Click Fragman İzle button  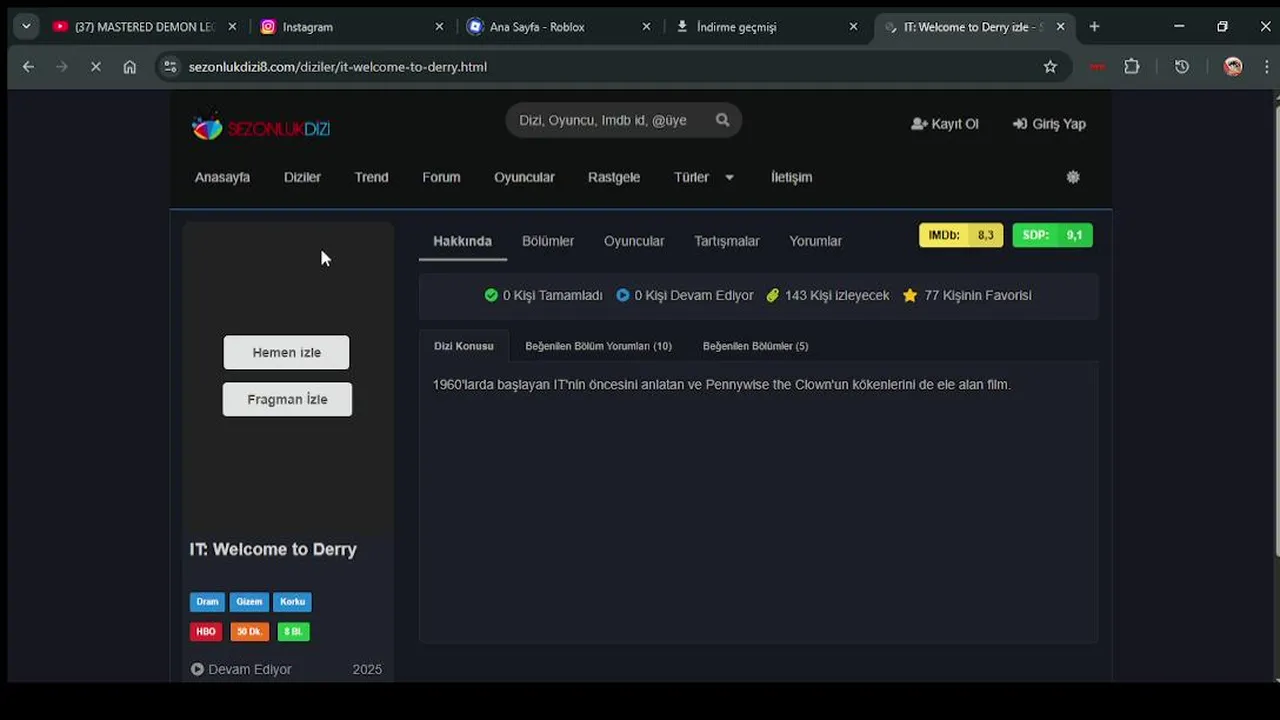287,399
